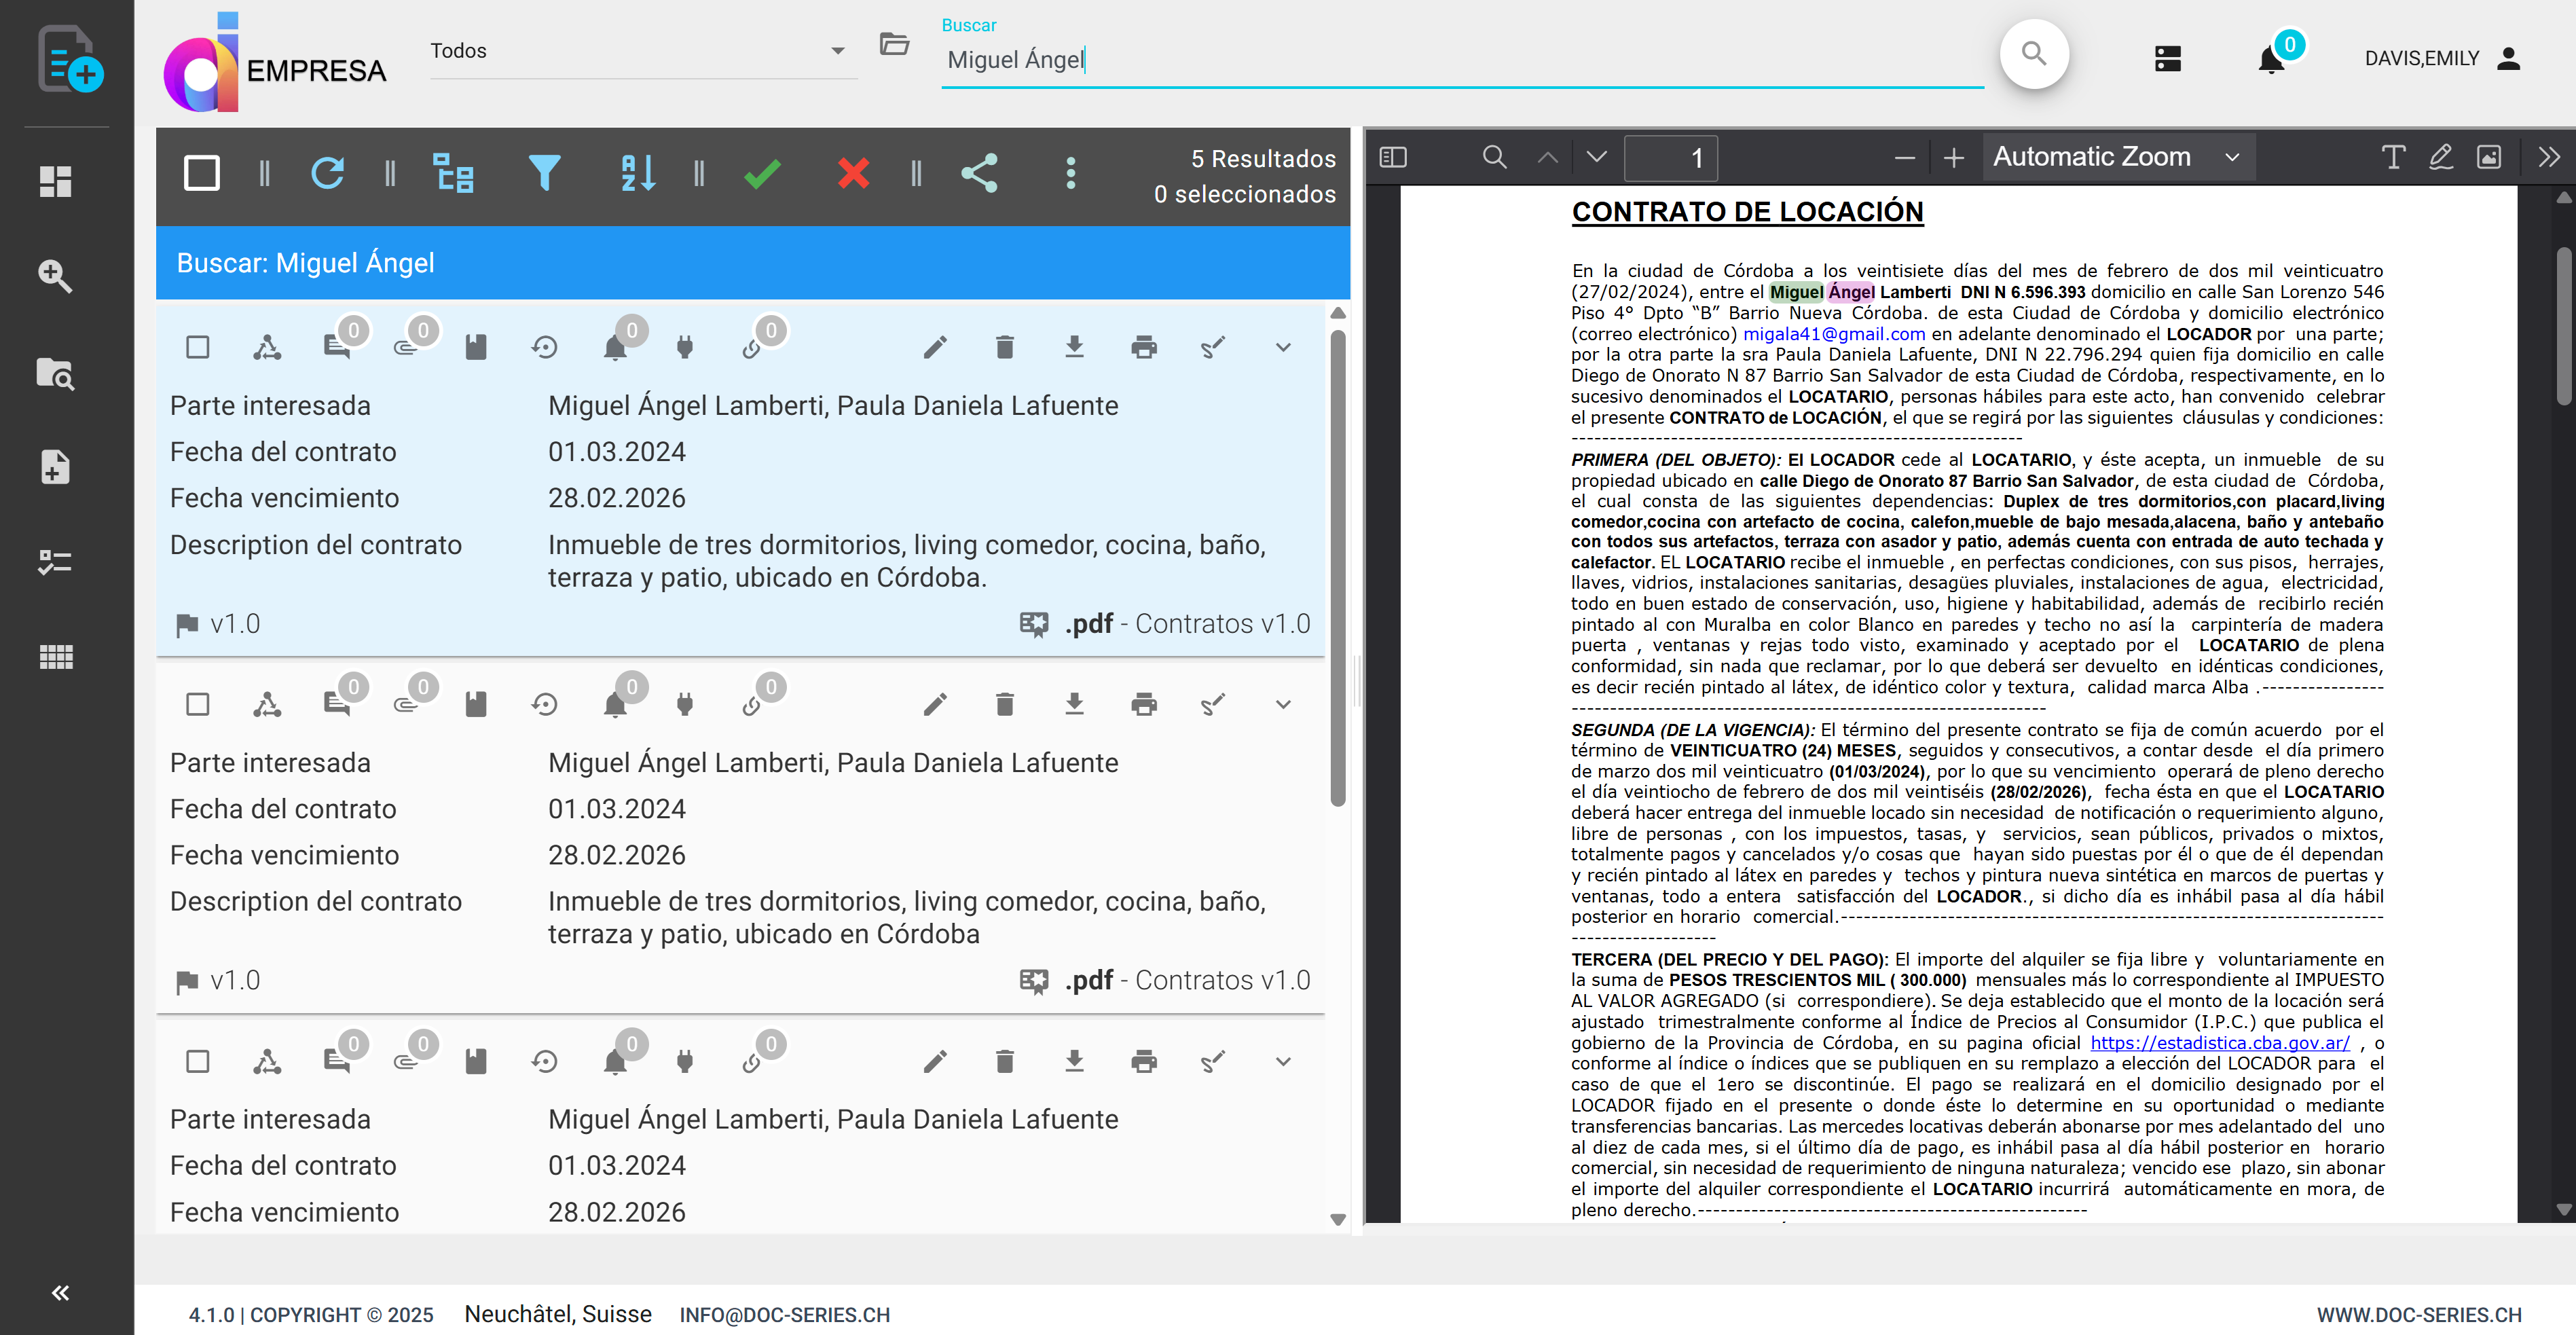Select the filter icon in the results toolbar
The image size is (2576, 1335).
click(545, 172)
